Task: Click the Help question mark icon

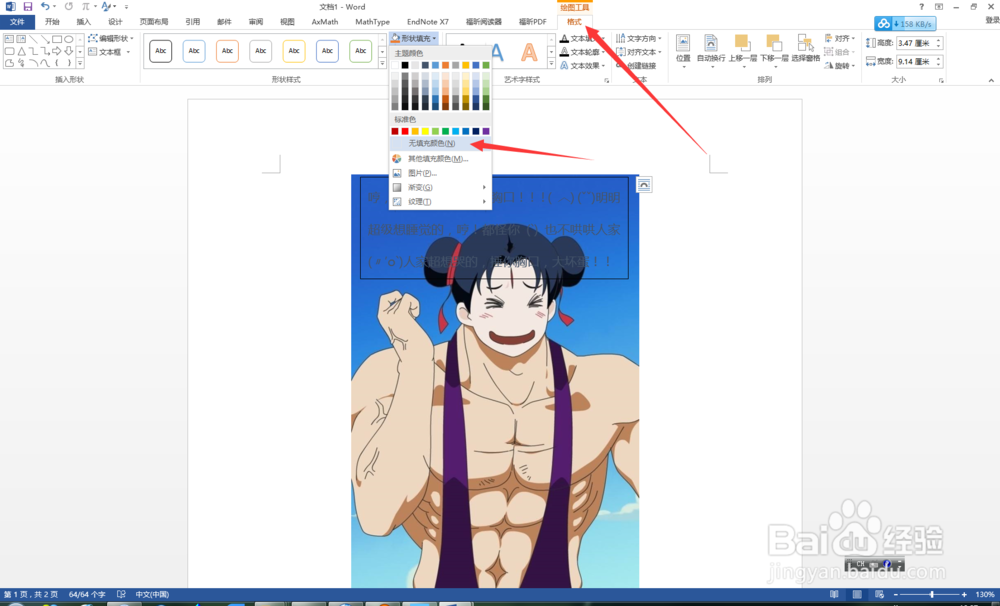Action: click(x=921, y=6)
